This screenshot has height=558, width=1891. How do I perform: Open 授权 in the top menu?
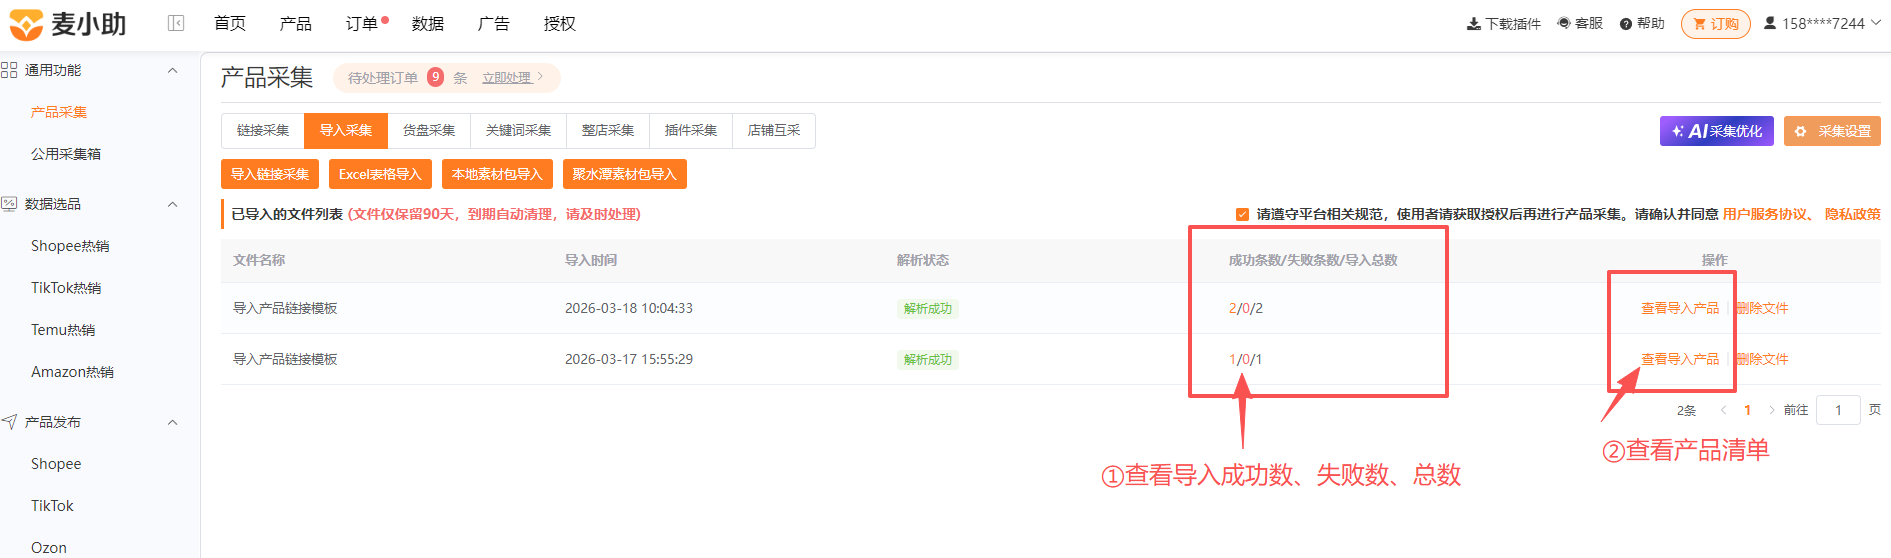point(560,24)
